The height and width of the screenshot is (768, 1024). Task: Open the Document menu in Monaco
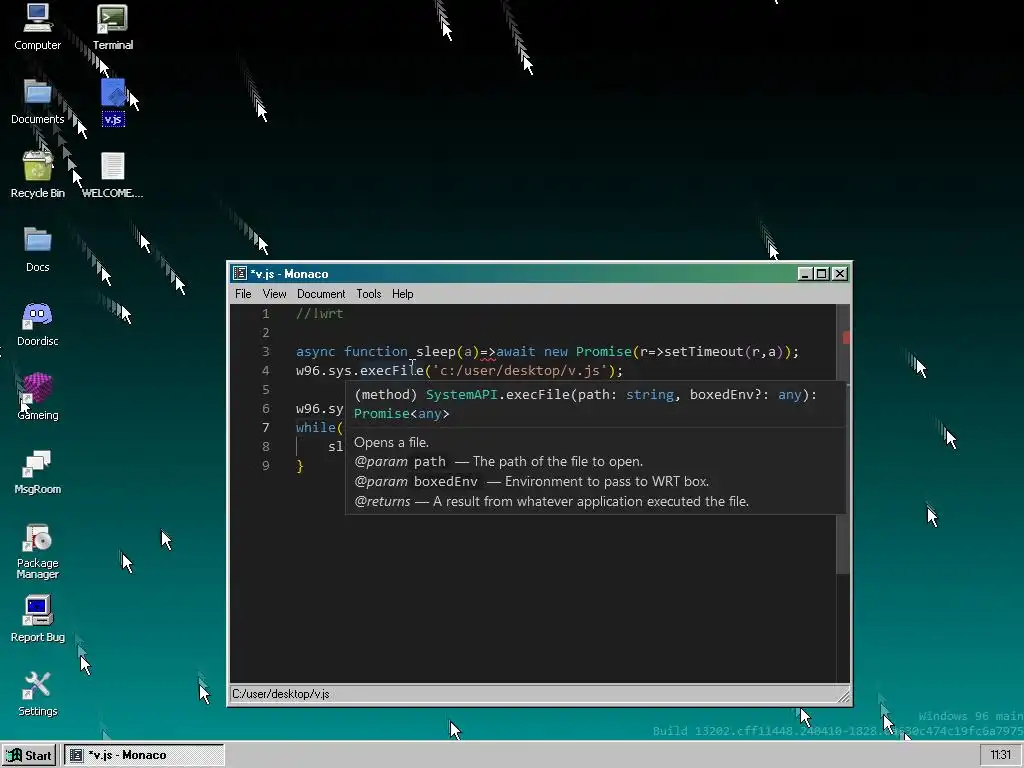[x=321, y=294]
